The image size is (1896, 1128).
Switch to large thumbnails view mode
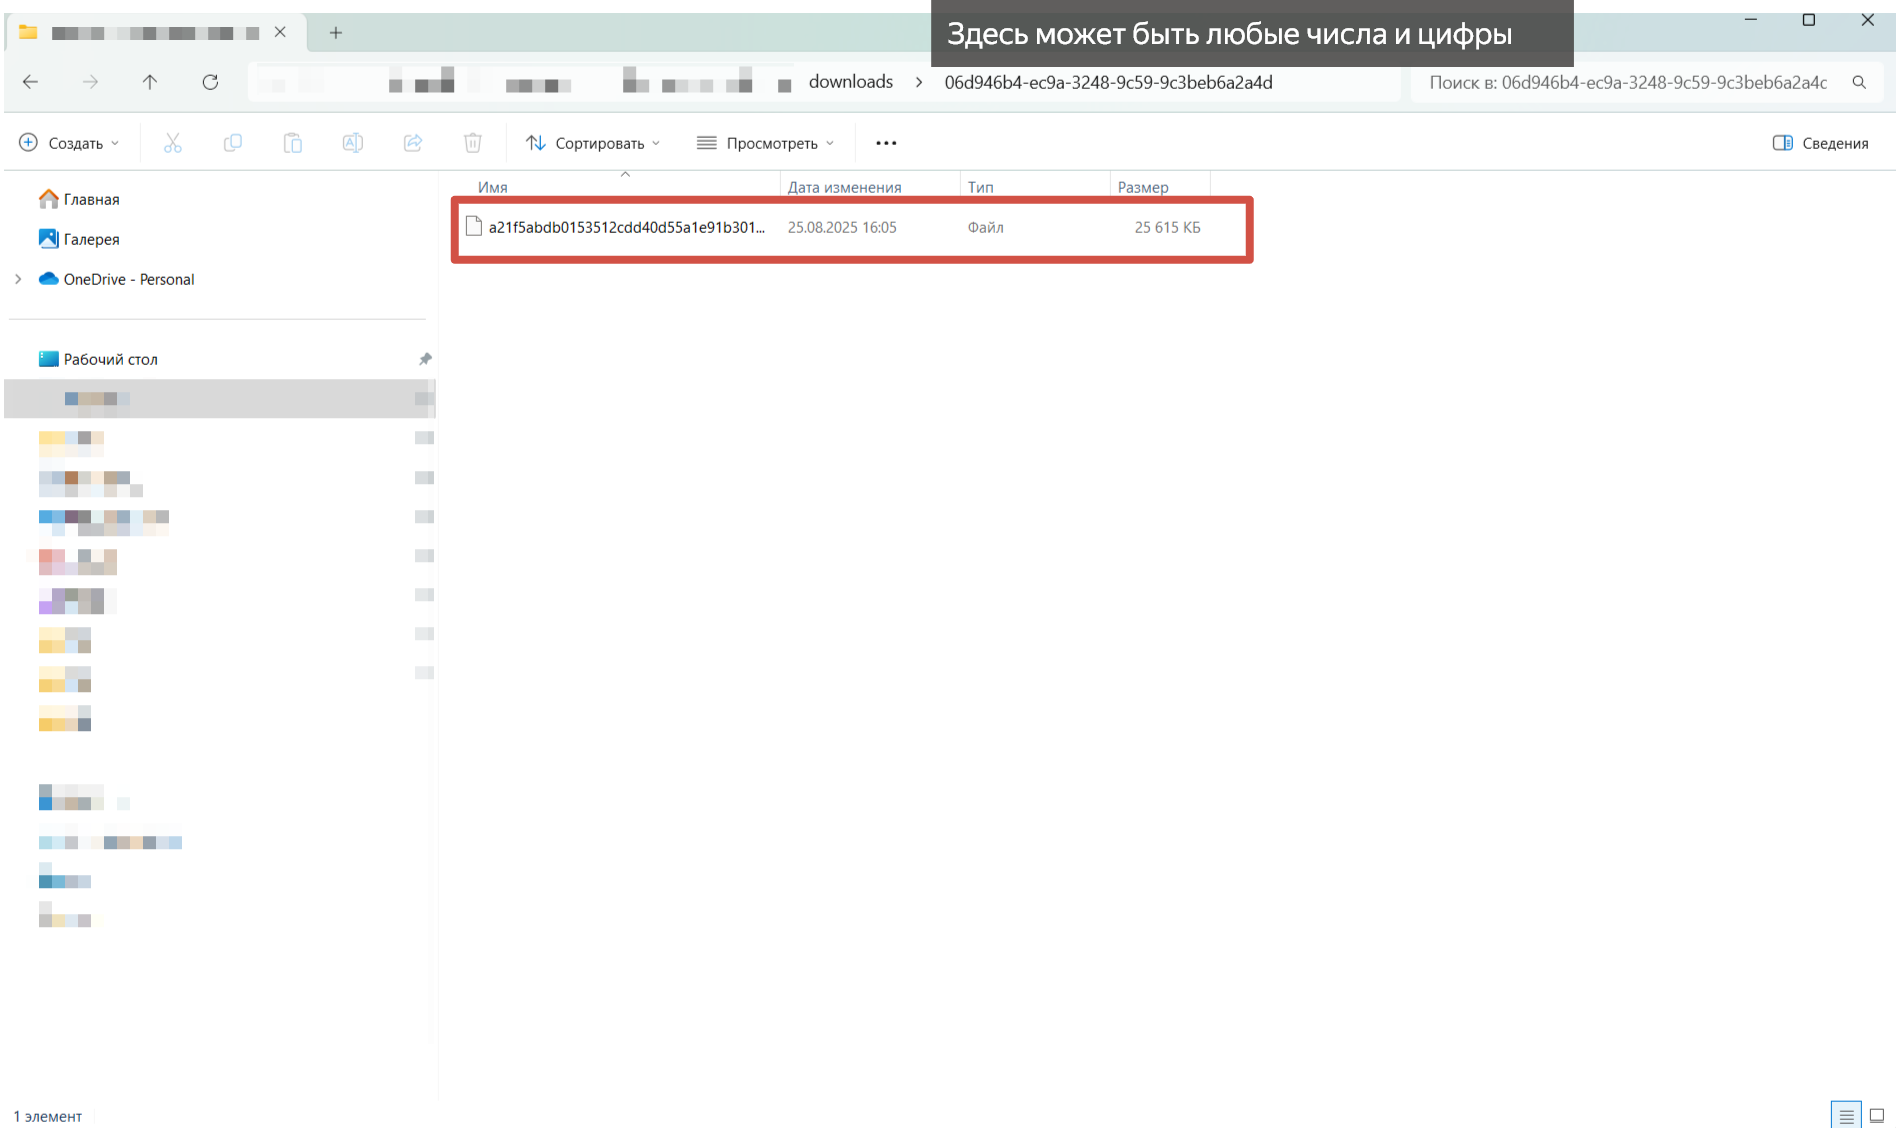[1877, 1115]
